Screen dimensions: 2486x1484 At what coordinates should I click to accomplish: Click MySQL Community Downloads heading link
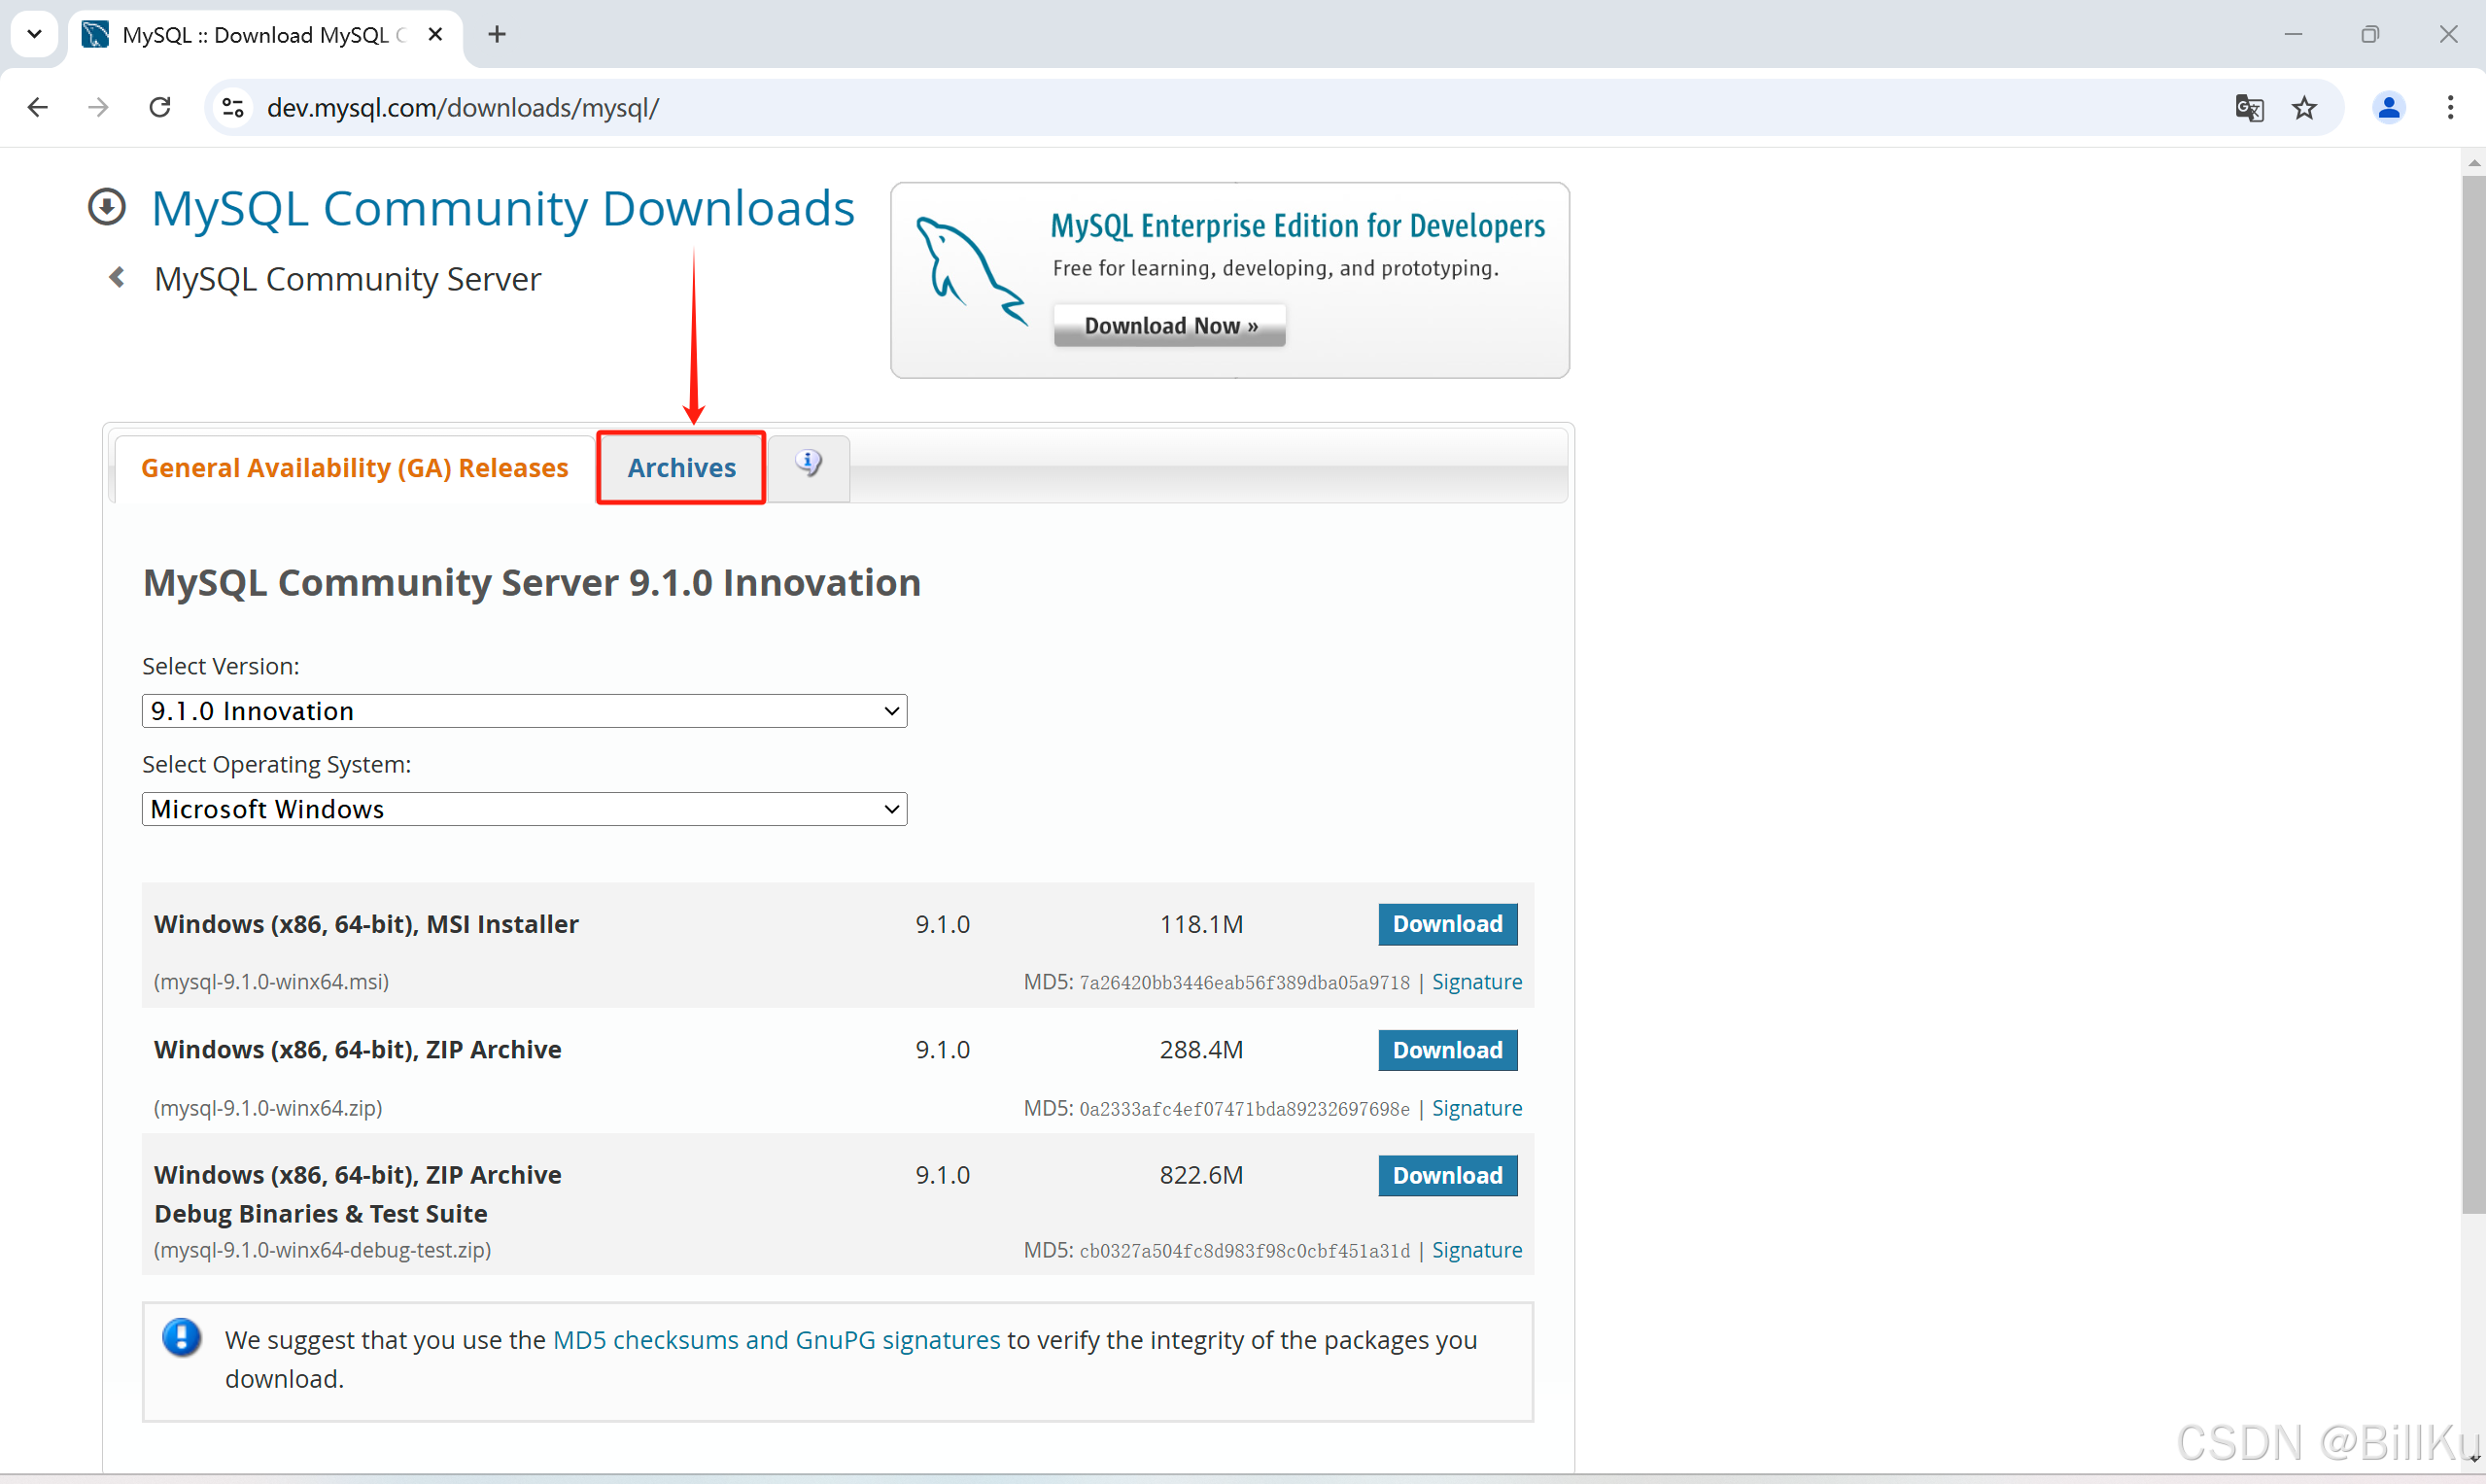[x=503, y=208]
